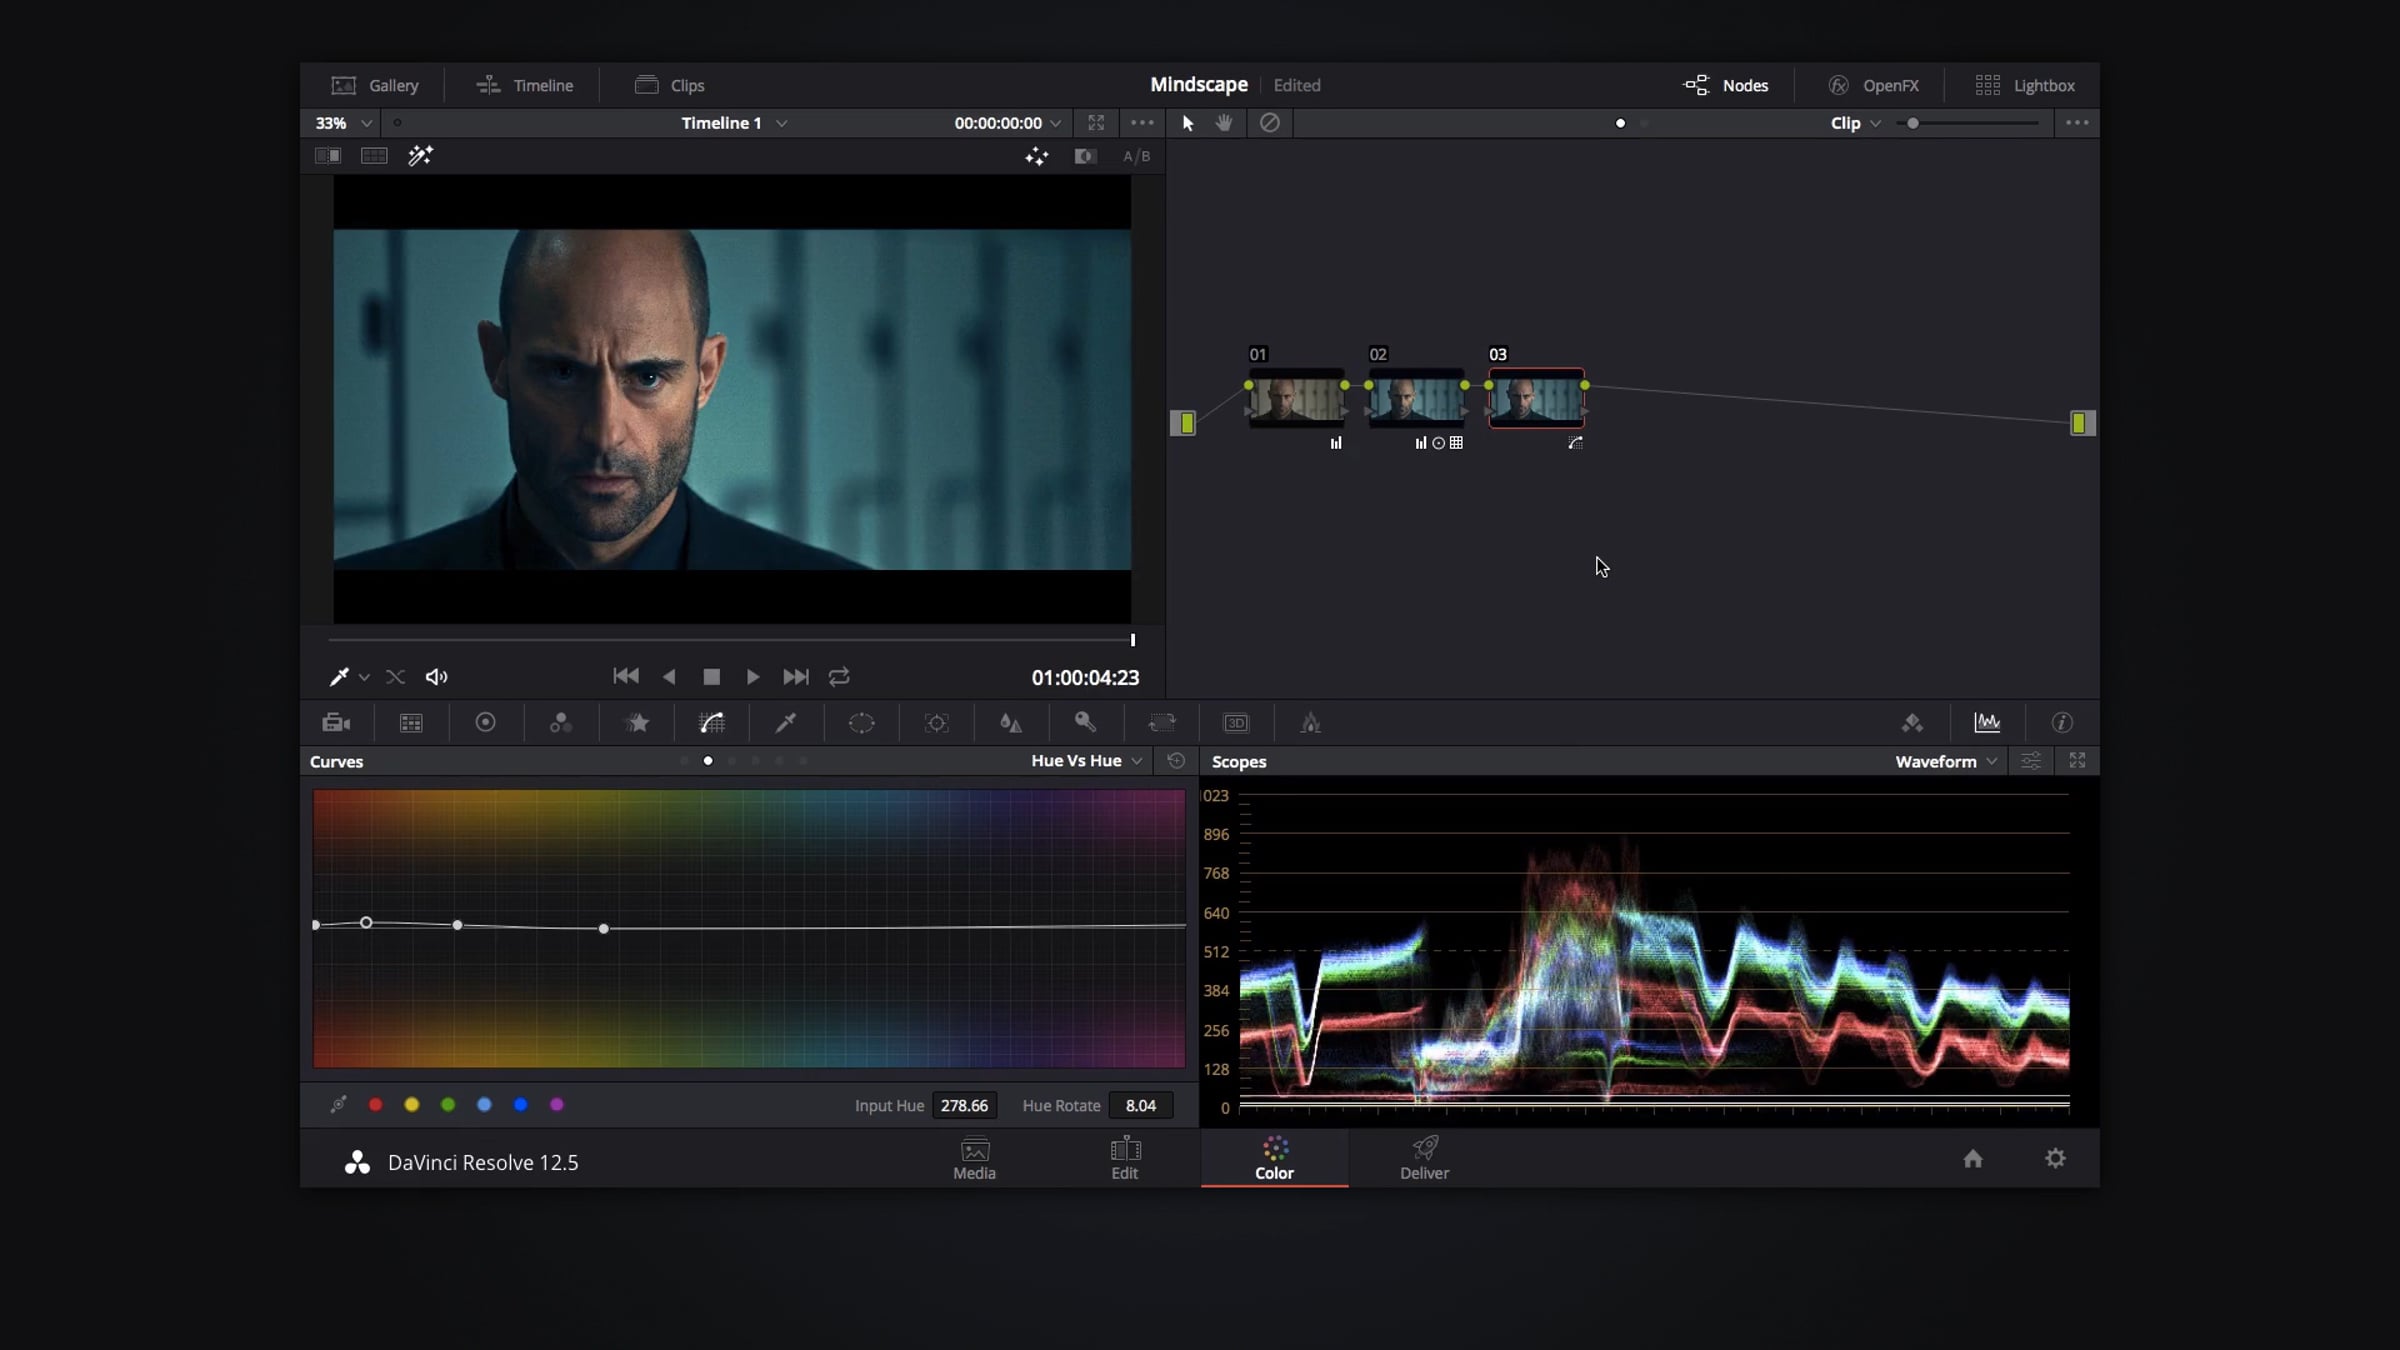Image resolution: width=2400 pixels, height=1350 pixels.
Task: Expand the viewer to full screen
Action: click(1096, 123)
